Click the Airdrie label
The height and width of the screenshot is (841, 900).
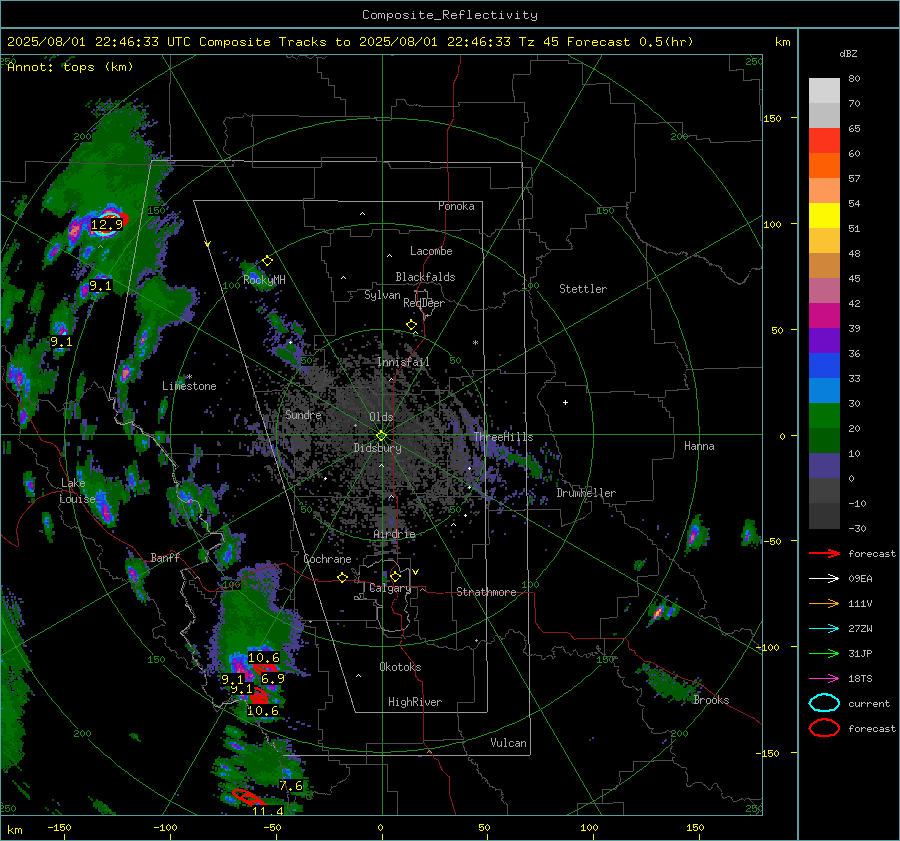[394, 534]
